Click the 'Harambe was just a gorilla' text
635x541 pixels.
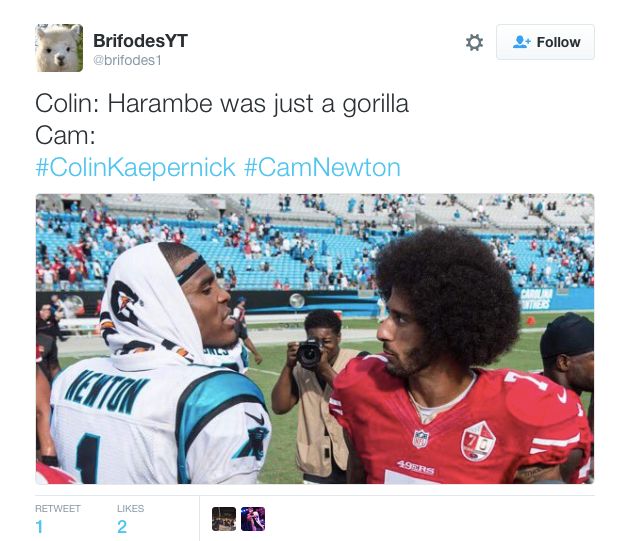(258, 104)
